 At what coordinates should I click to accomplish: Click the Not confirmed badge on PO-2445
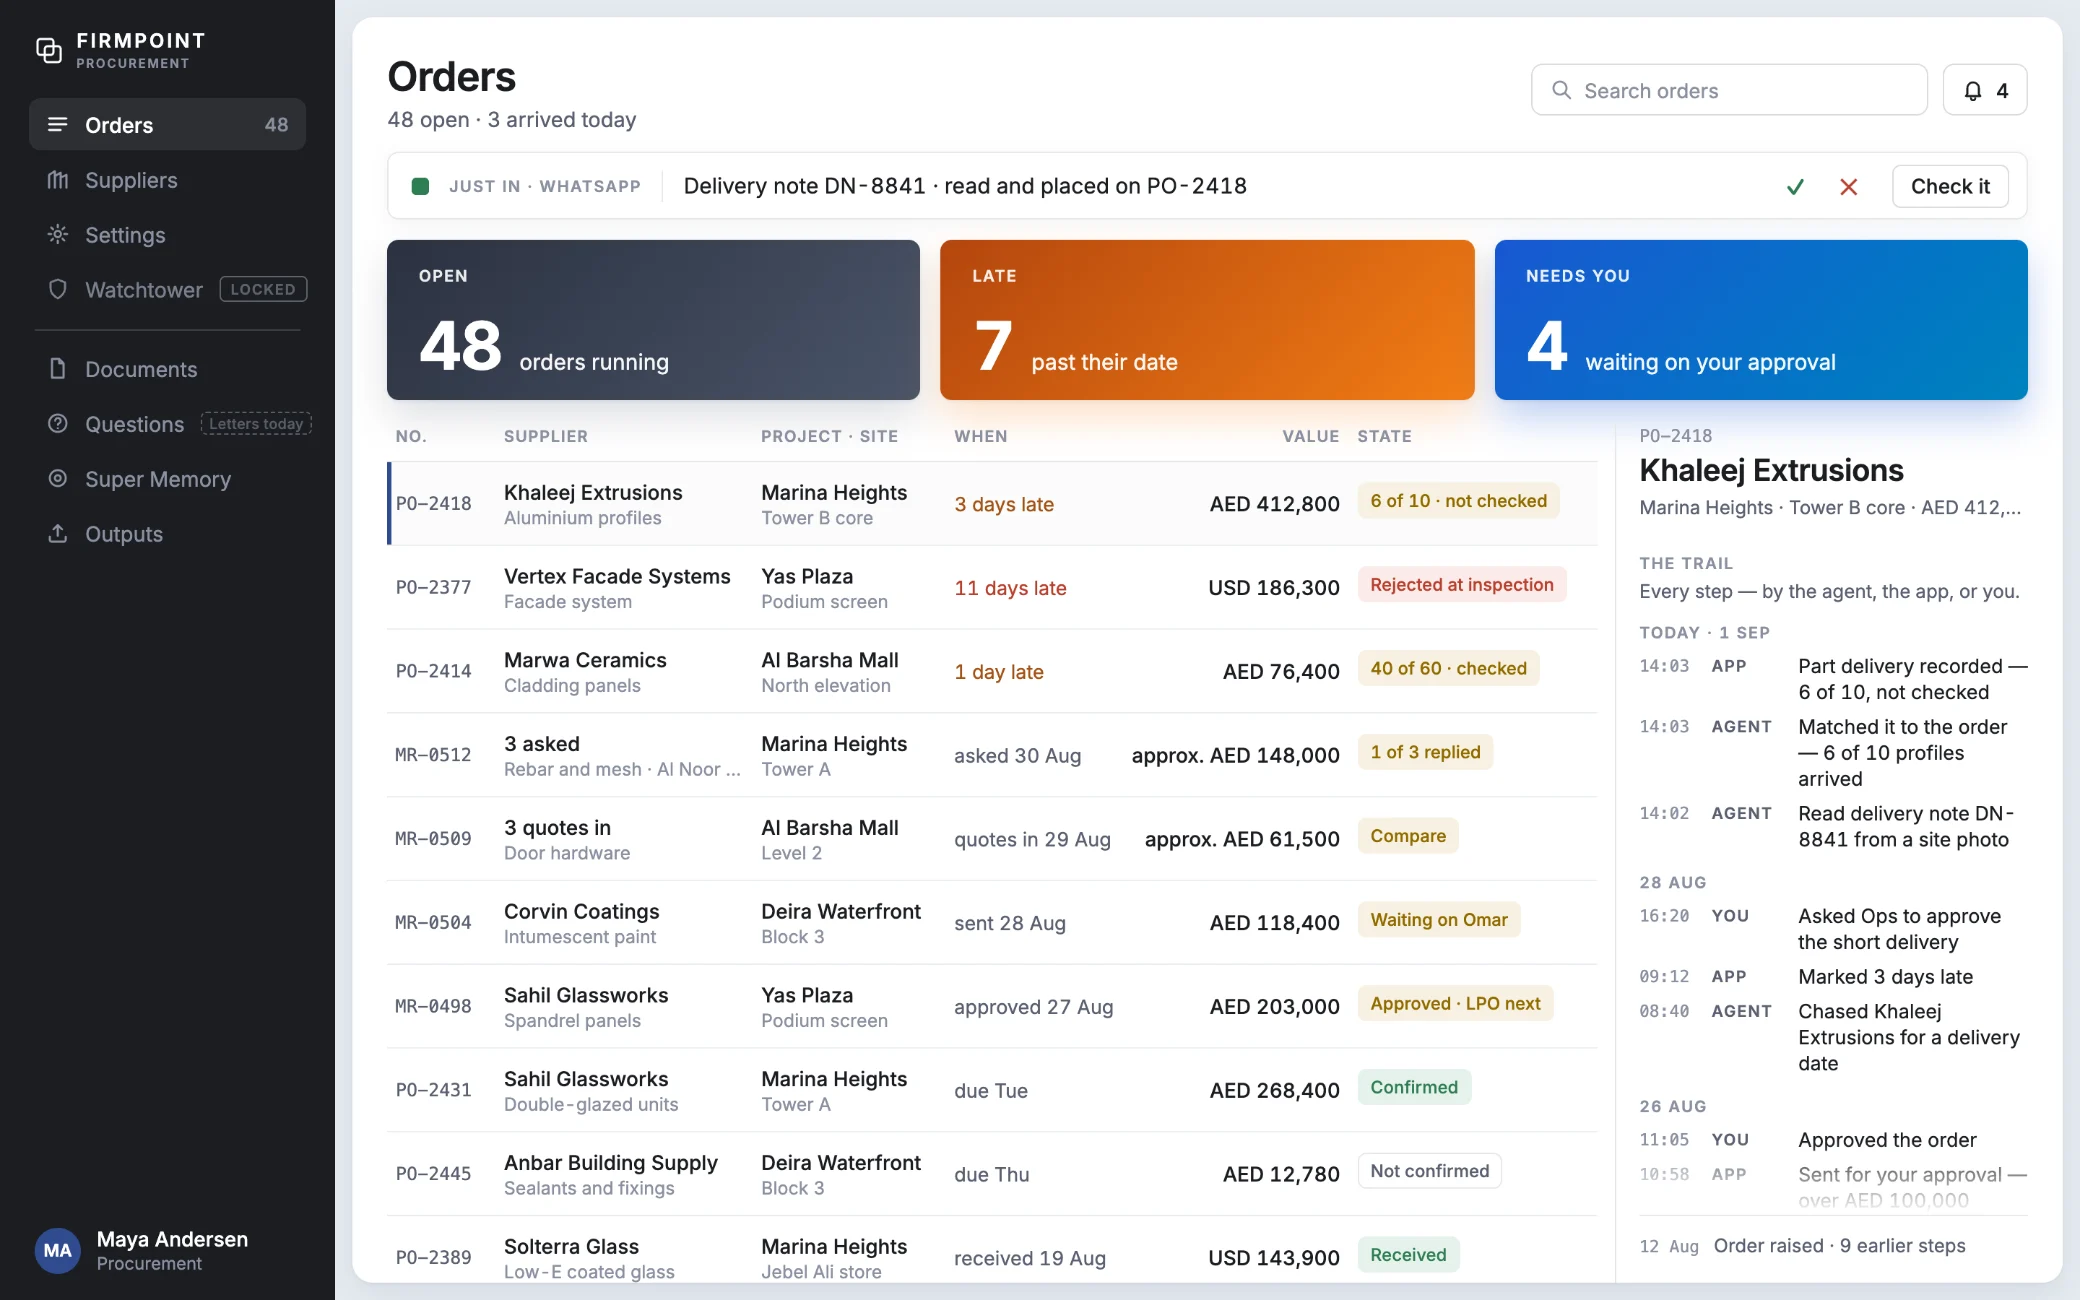[x=1430, y=1171]
